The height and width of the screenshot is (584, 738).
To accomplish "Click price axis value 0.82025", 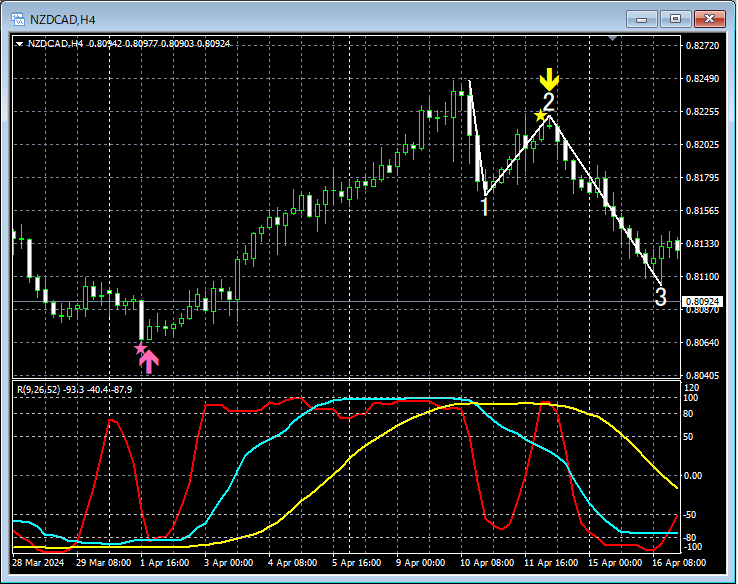I will pyautogui.click(x=702, y=144).
